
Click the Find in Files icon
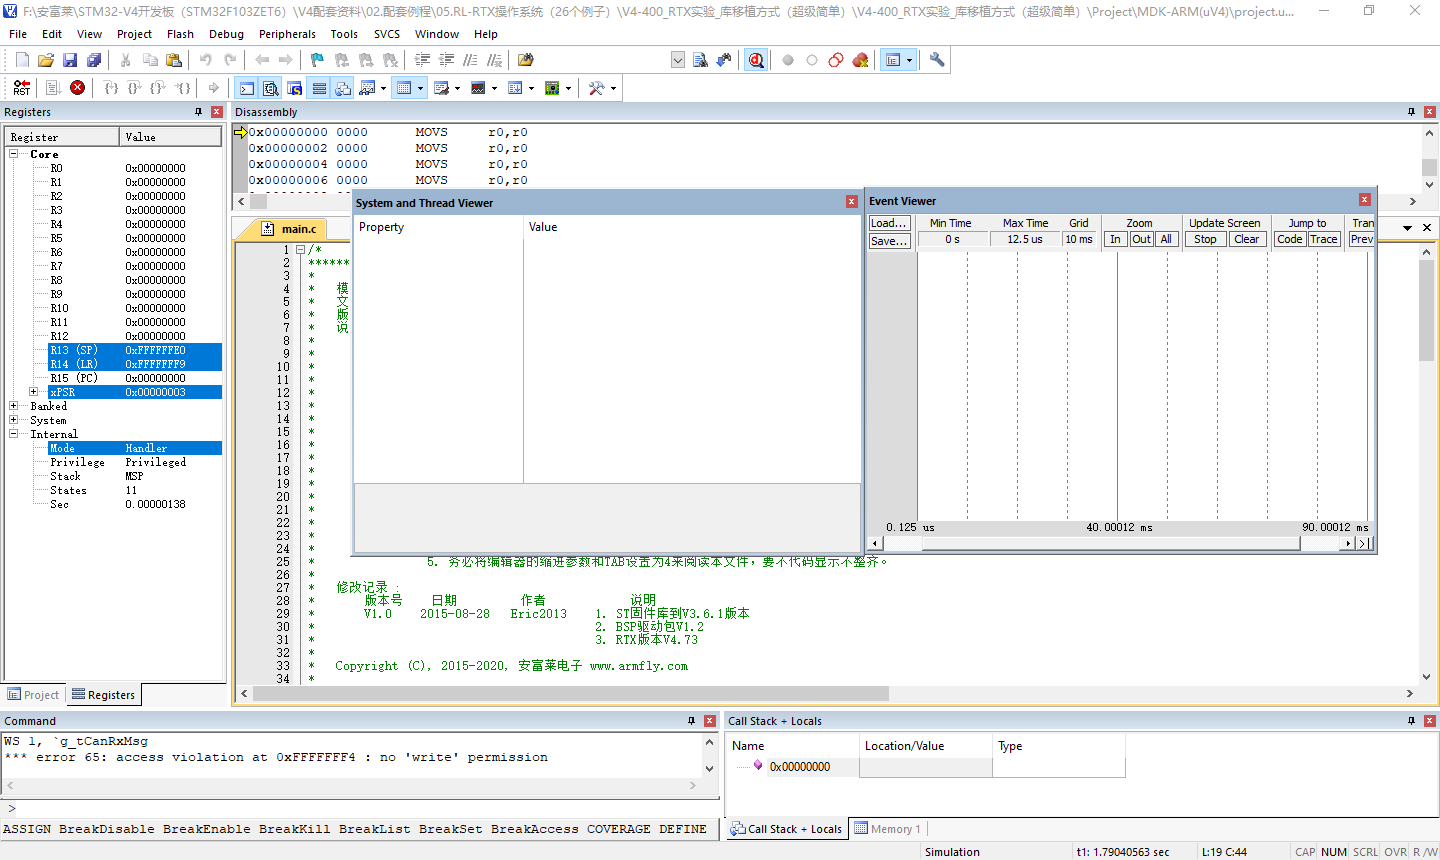[526, 60]
